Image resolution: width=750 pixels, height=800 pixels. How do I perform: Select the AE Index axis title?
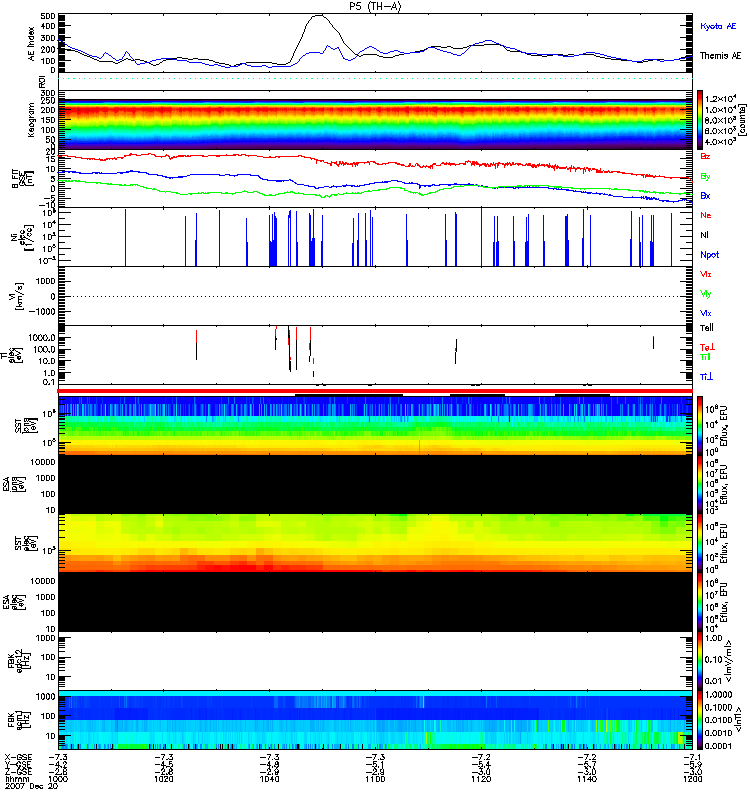[31, 44]
